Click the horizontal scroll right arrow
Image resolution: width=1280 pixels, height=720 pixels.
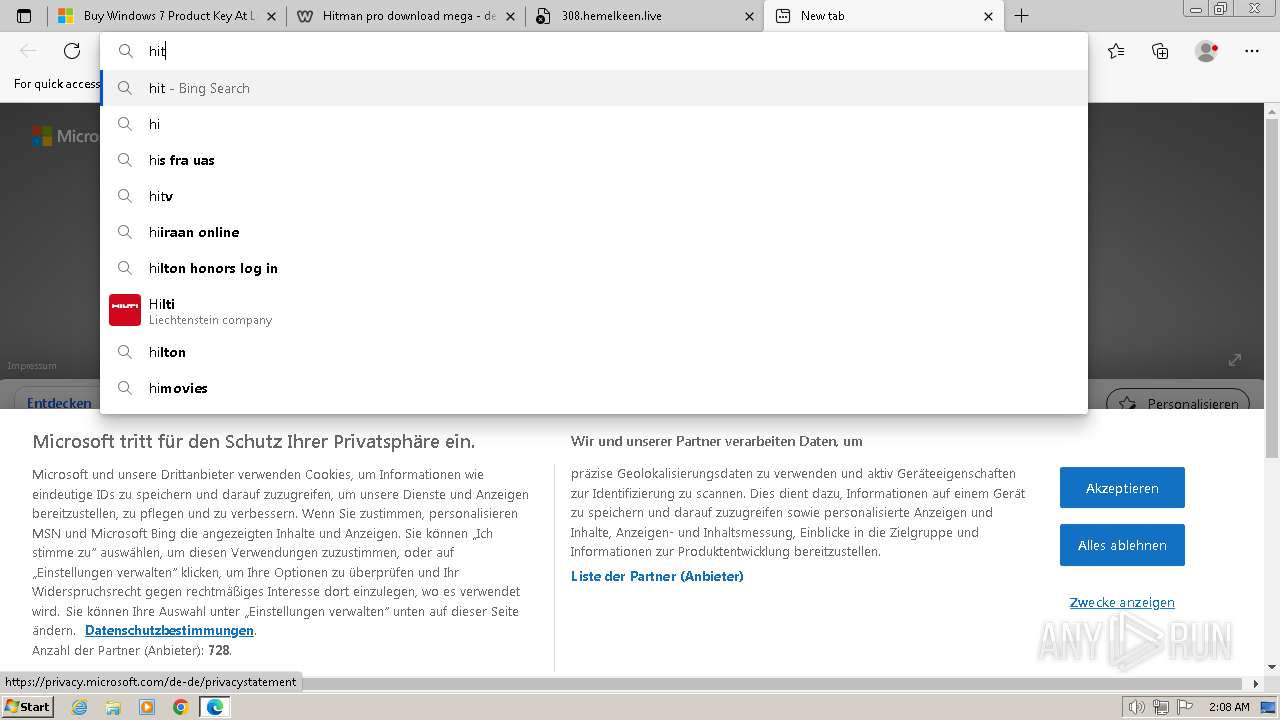tap(1257, 684)
